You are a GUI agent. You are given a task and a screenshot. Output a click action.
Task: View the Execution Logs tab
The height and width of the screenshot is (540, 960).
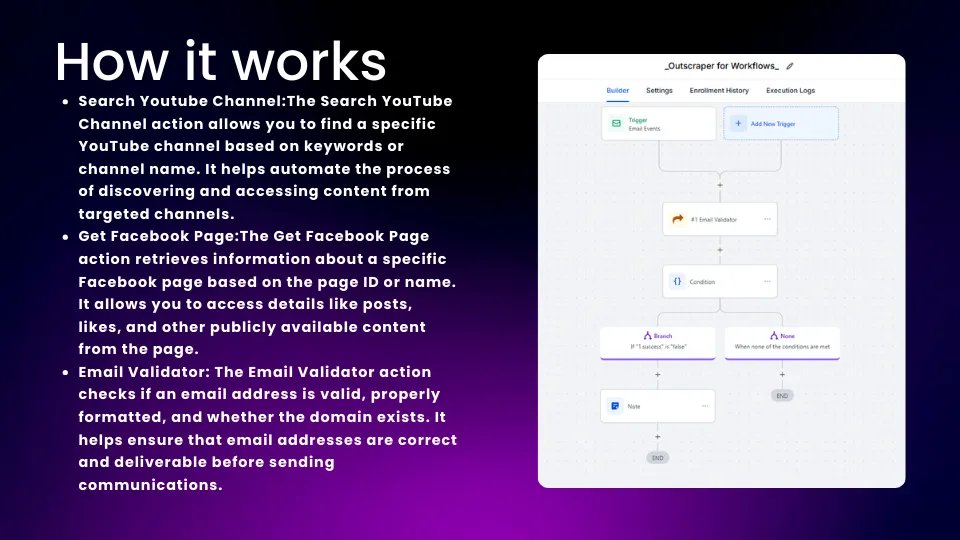(x=790, y=91)
